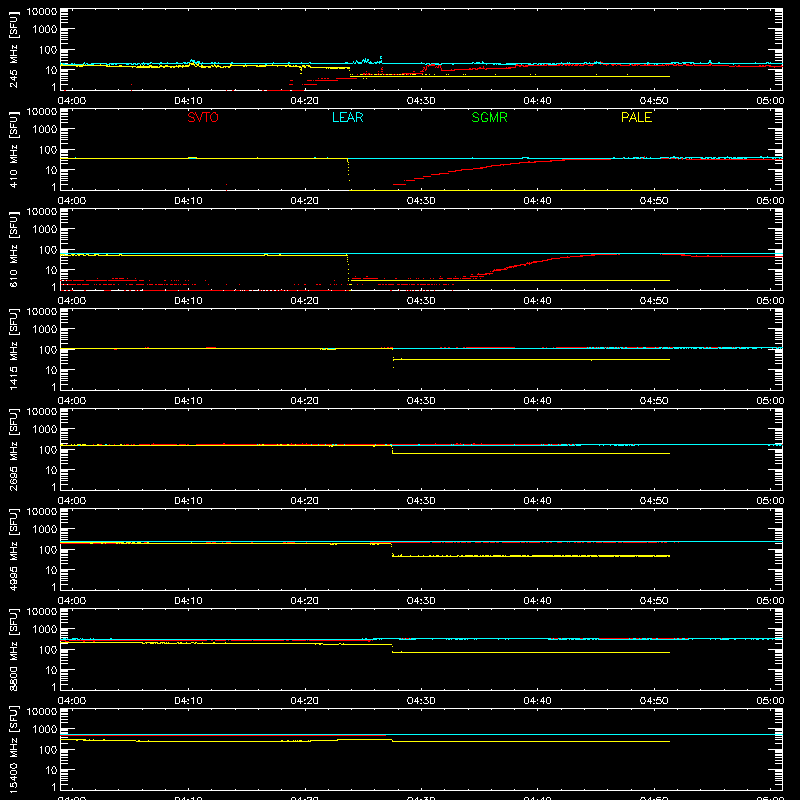Click the 100 y-axis label of 4995 MHz panel
This screenshot has width=800, height=800.
click(x=48, y=550)
